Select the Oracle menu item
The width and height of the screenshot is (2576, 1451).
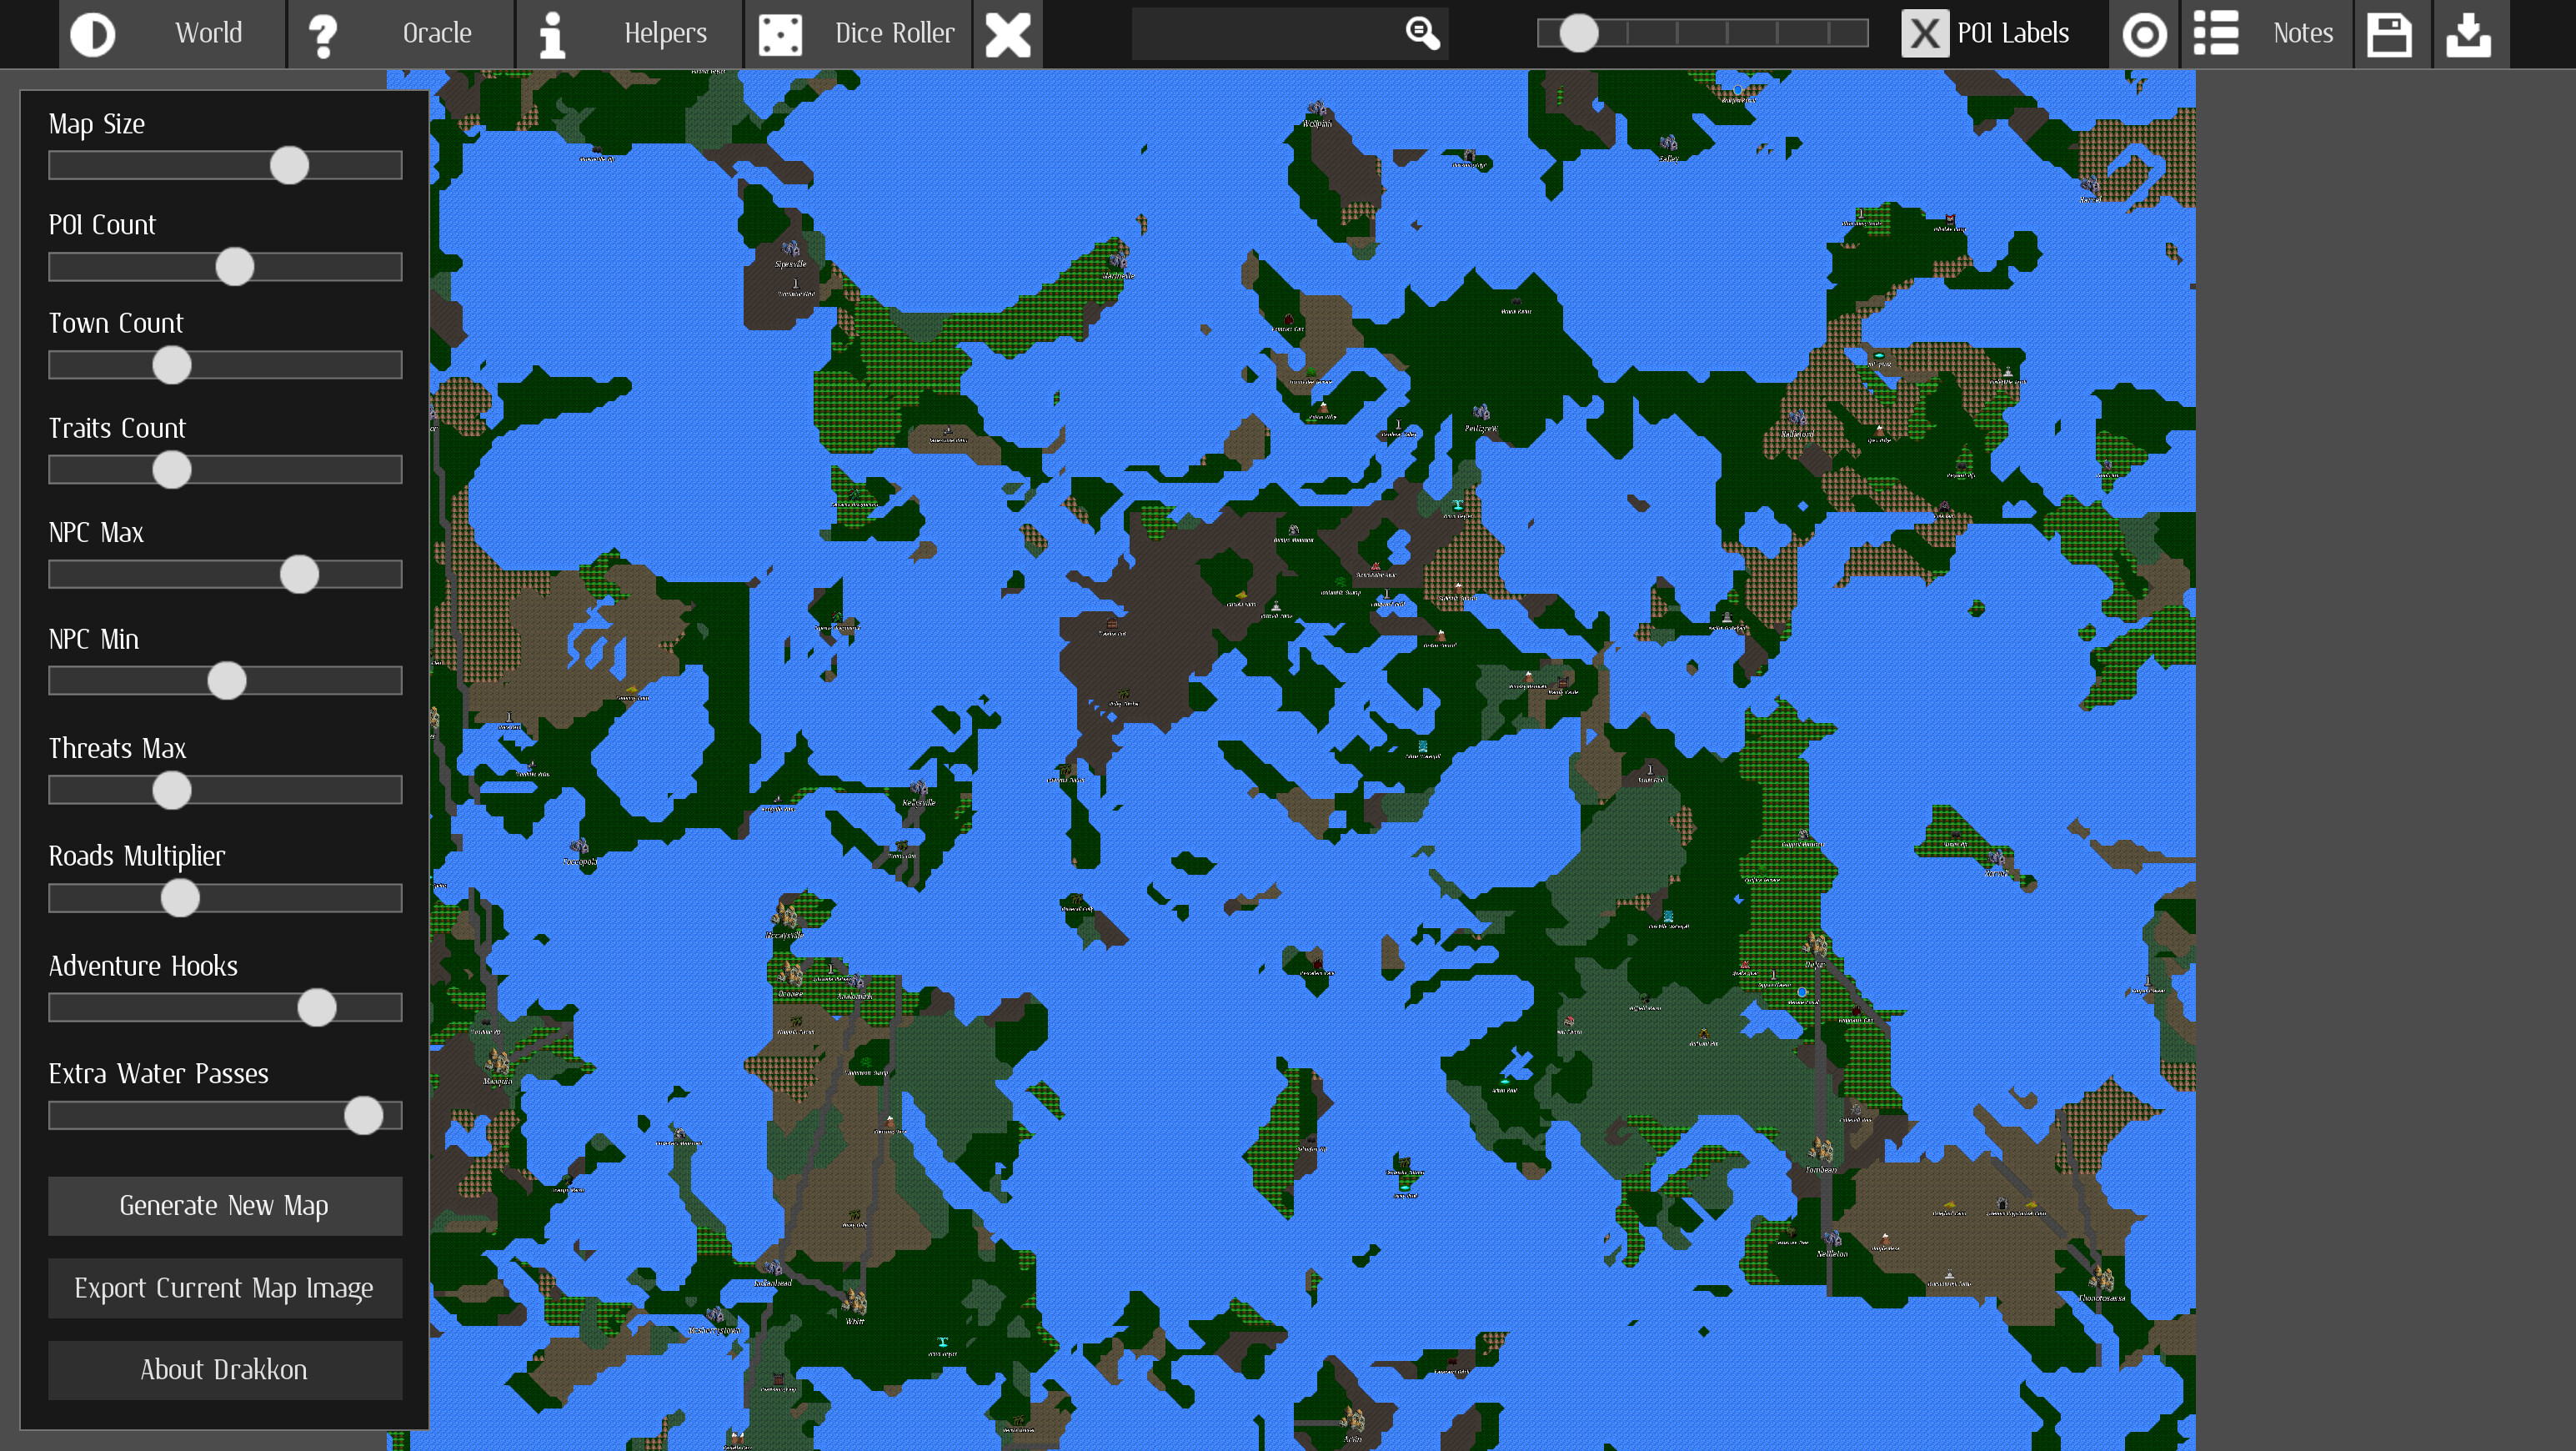(x=435, y=33)
